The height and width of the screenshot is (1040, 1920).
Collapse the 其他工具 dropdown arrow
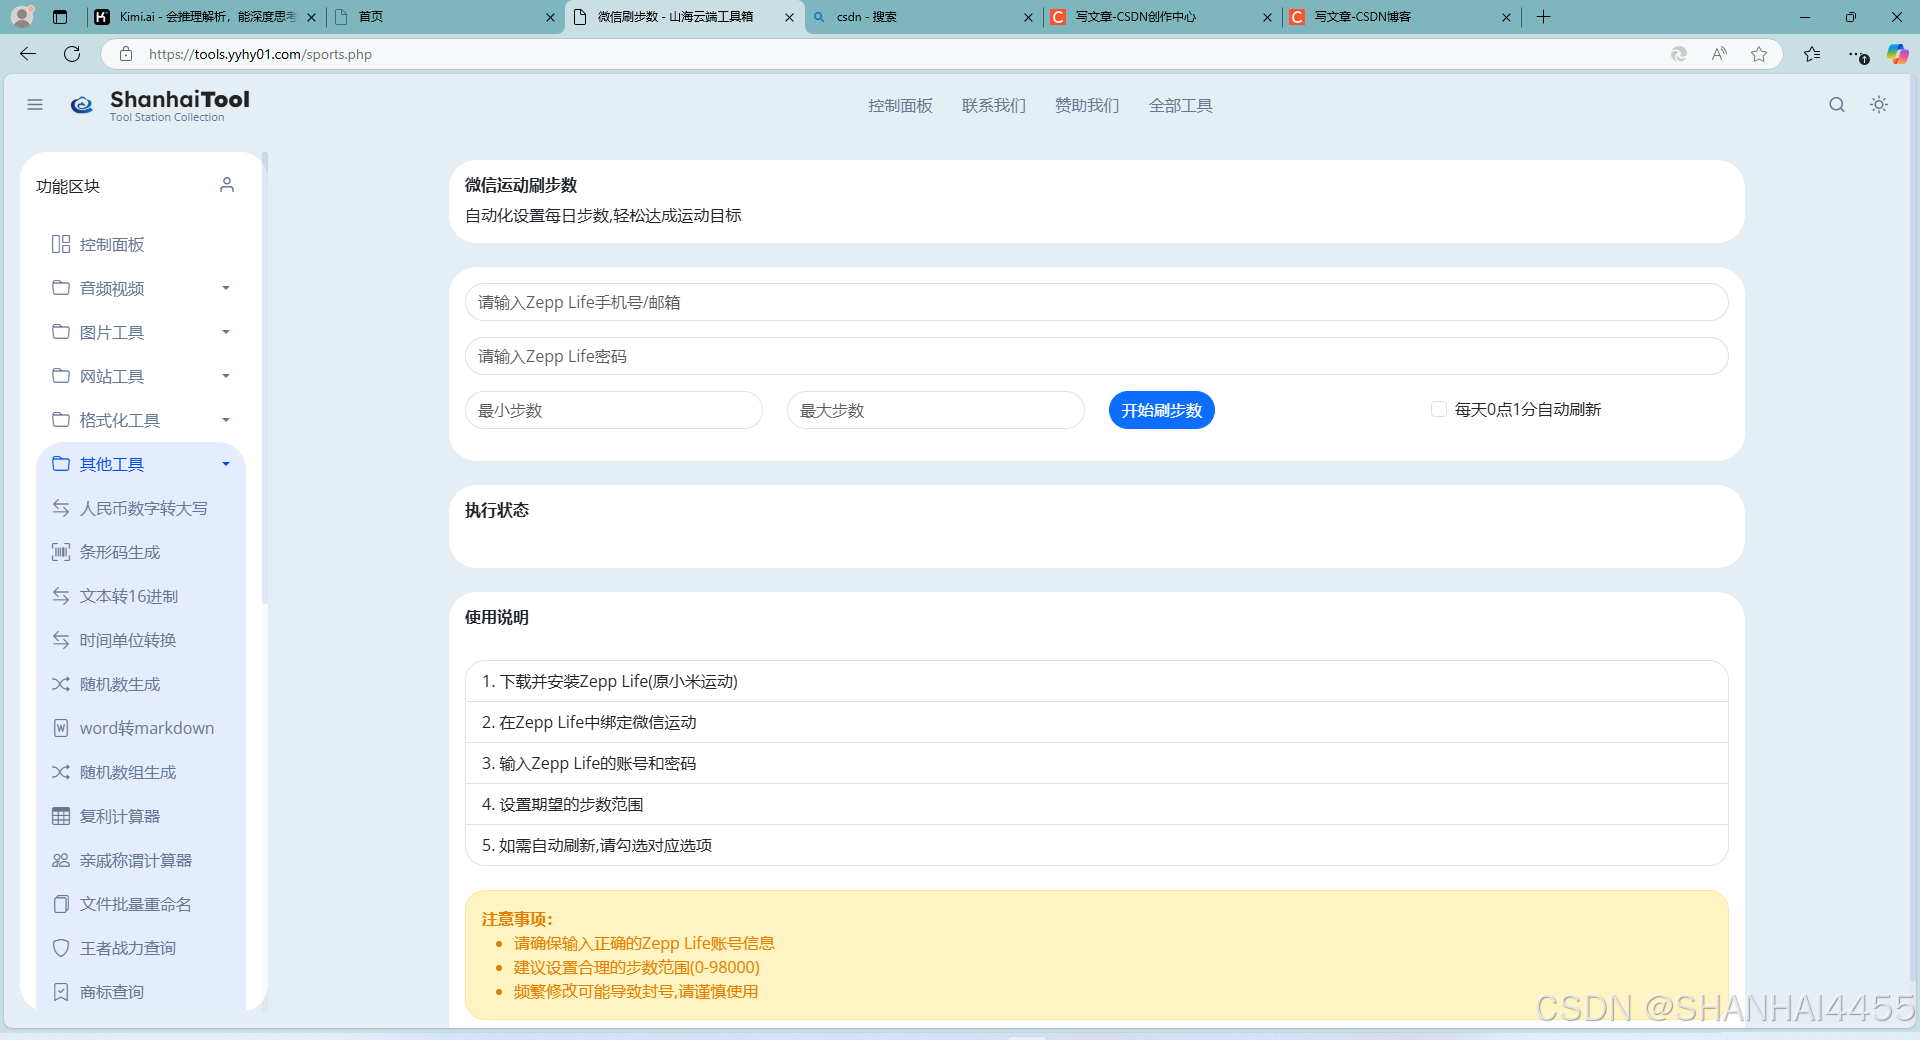226,464
